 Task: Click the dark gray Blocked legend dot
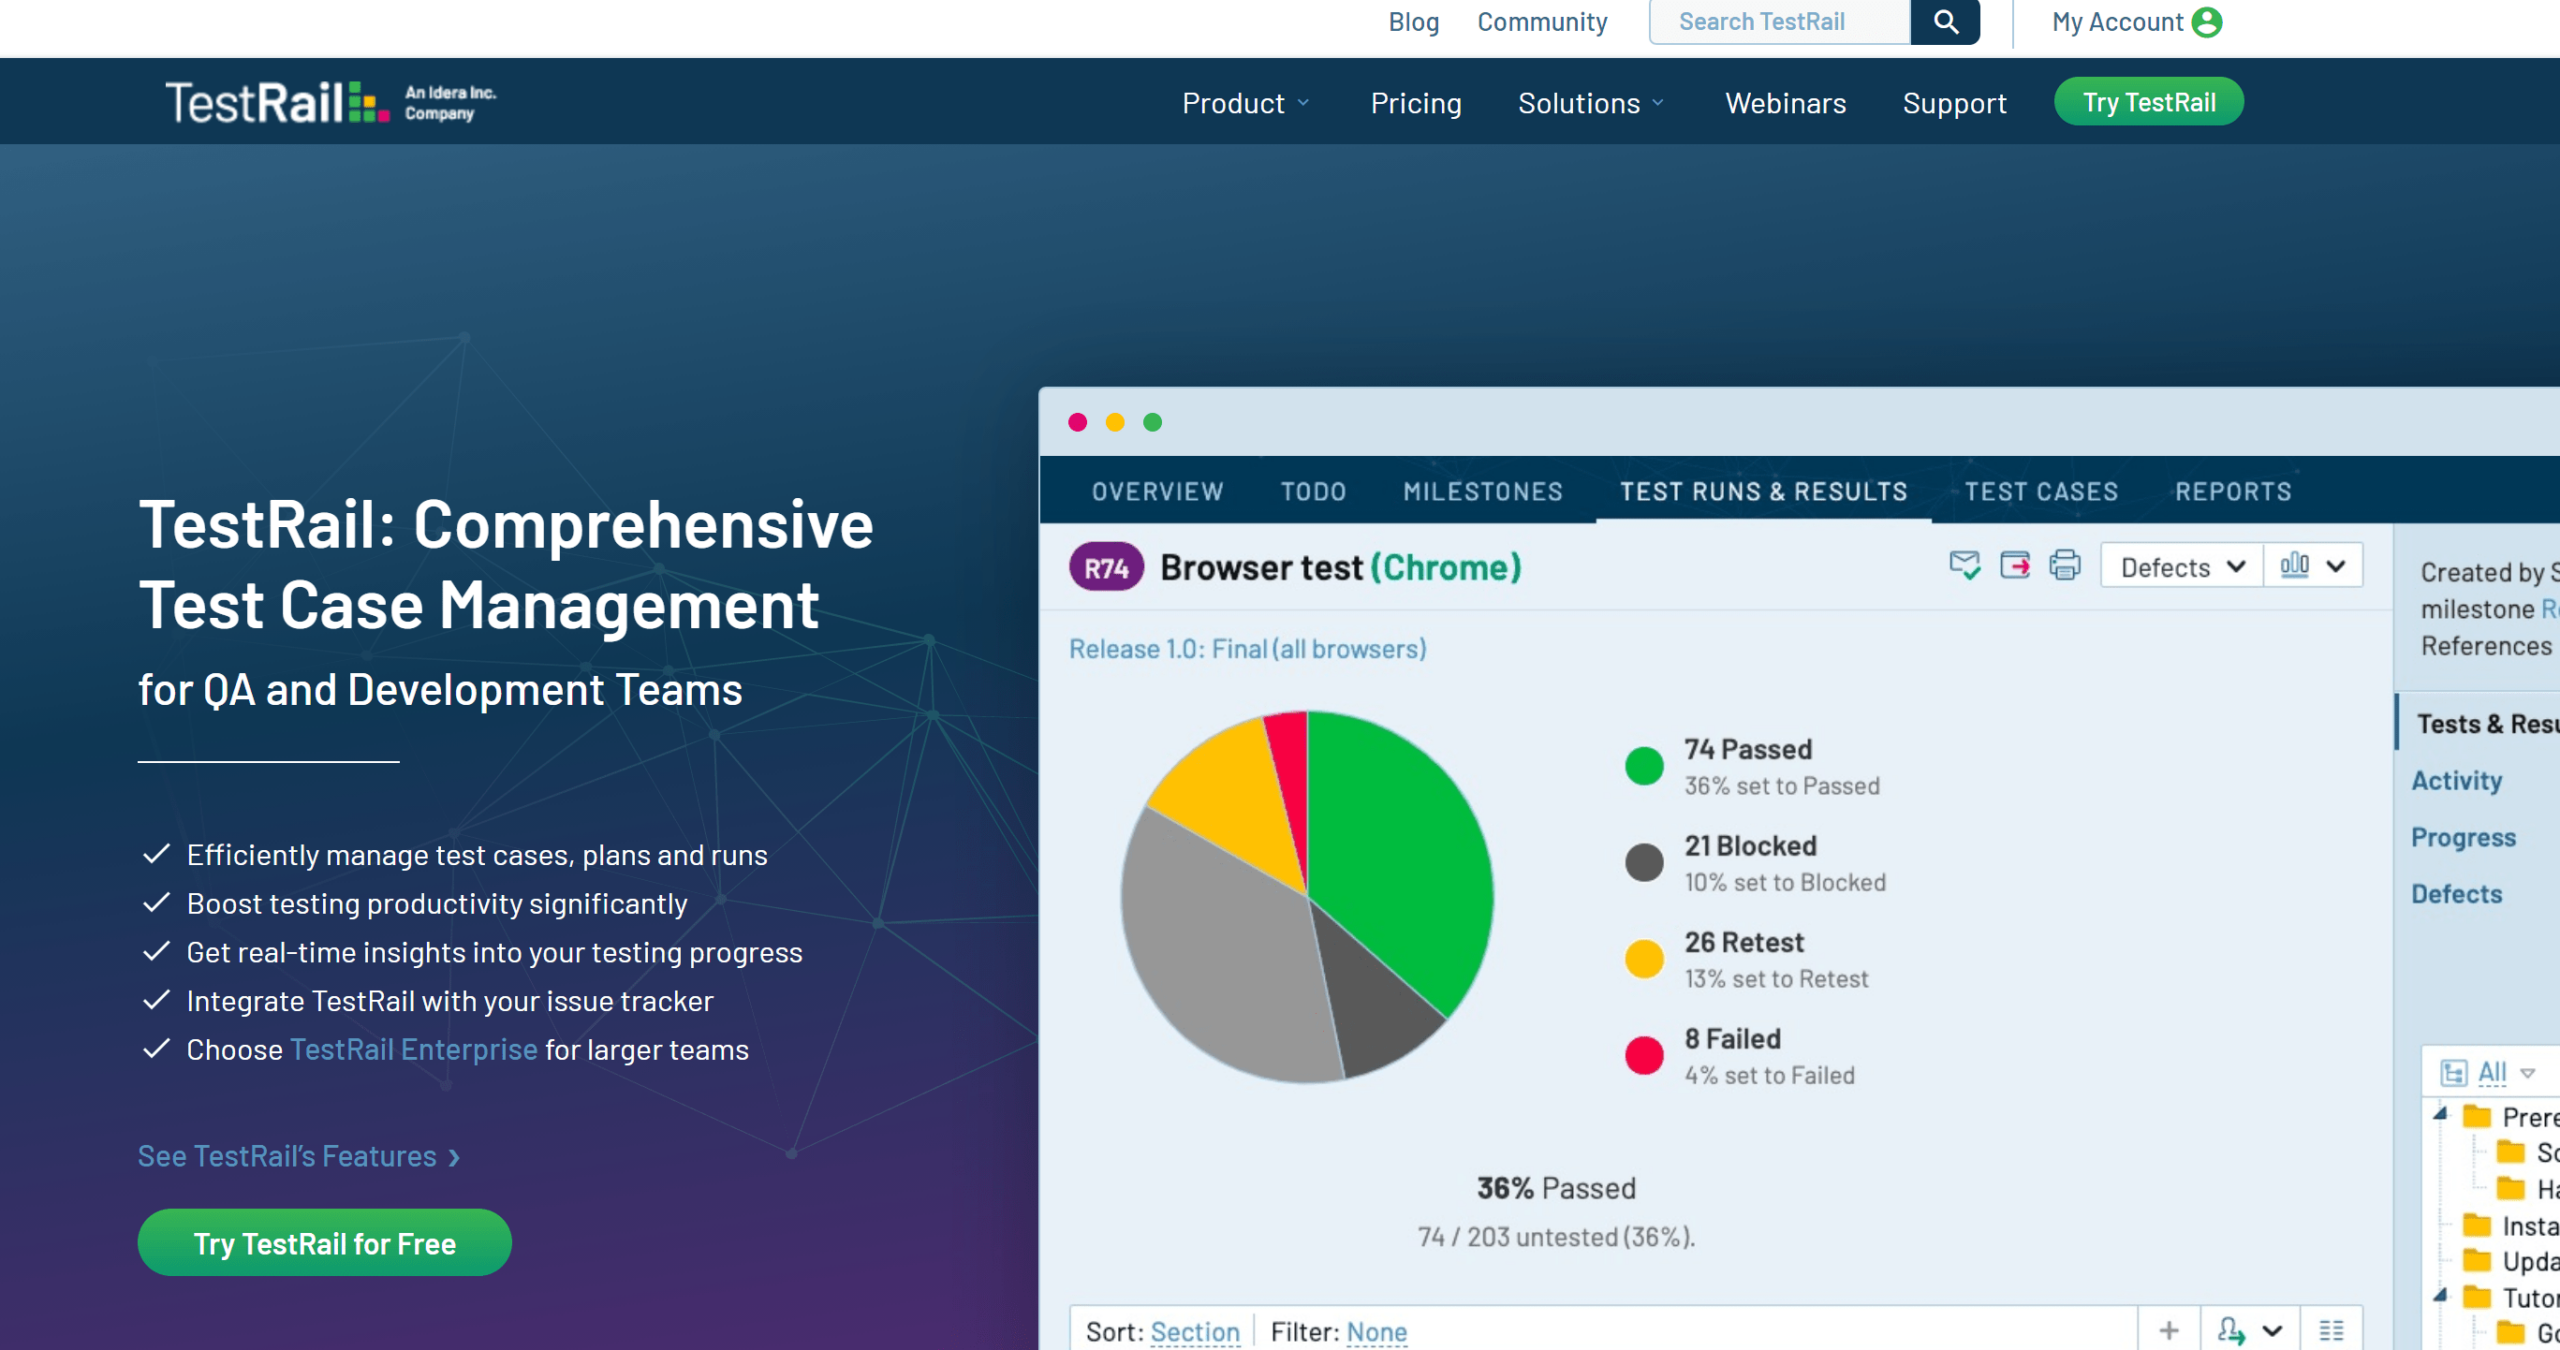click(1644, 862)
